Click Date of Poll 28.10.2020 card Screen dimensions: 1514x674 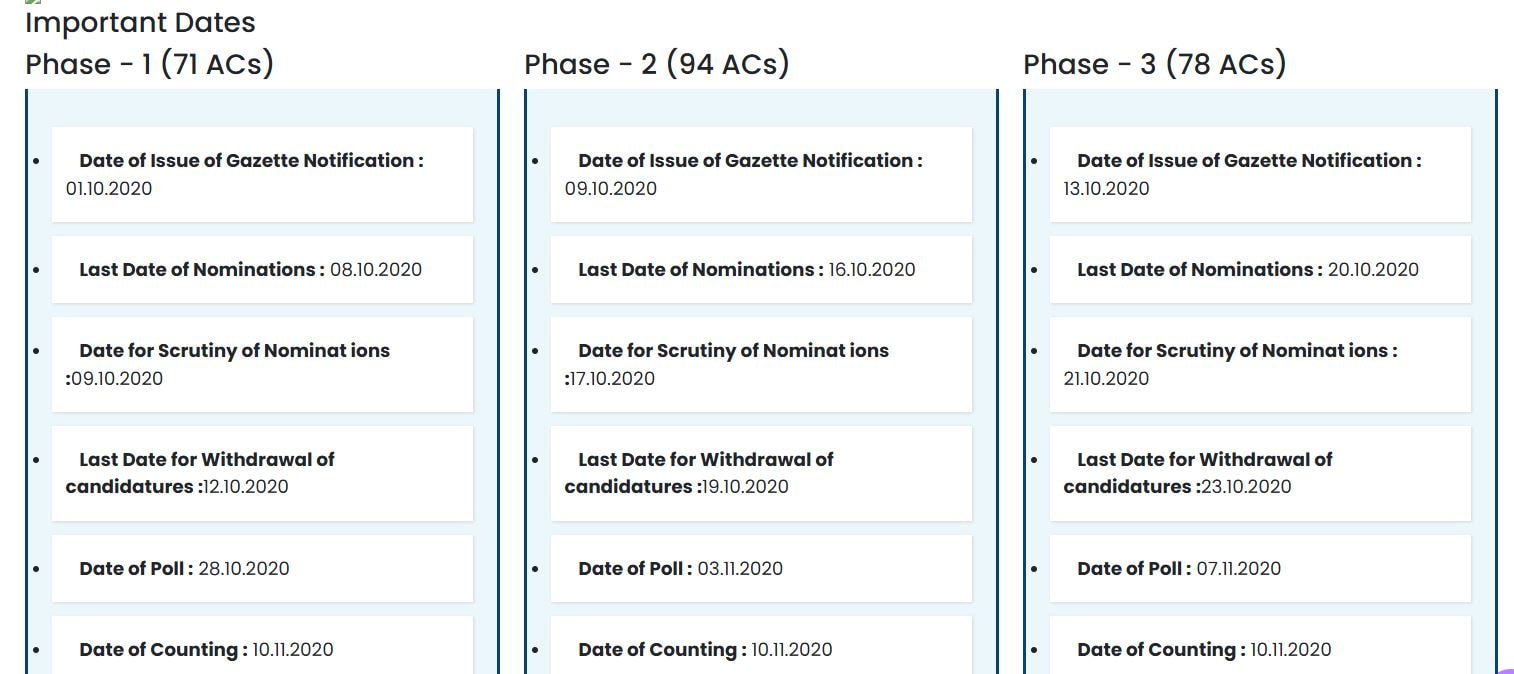[x=261, y=568]
